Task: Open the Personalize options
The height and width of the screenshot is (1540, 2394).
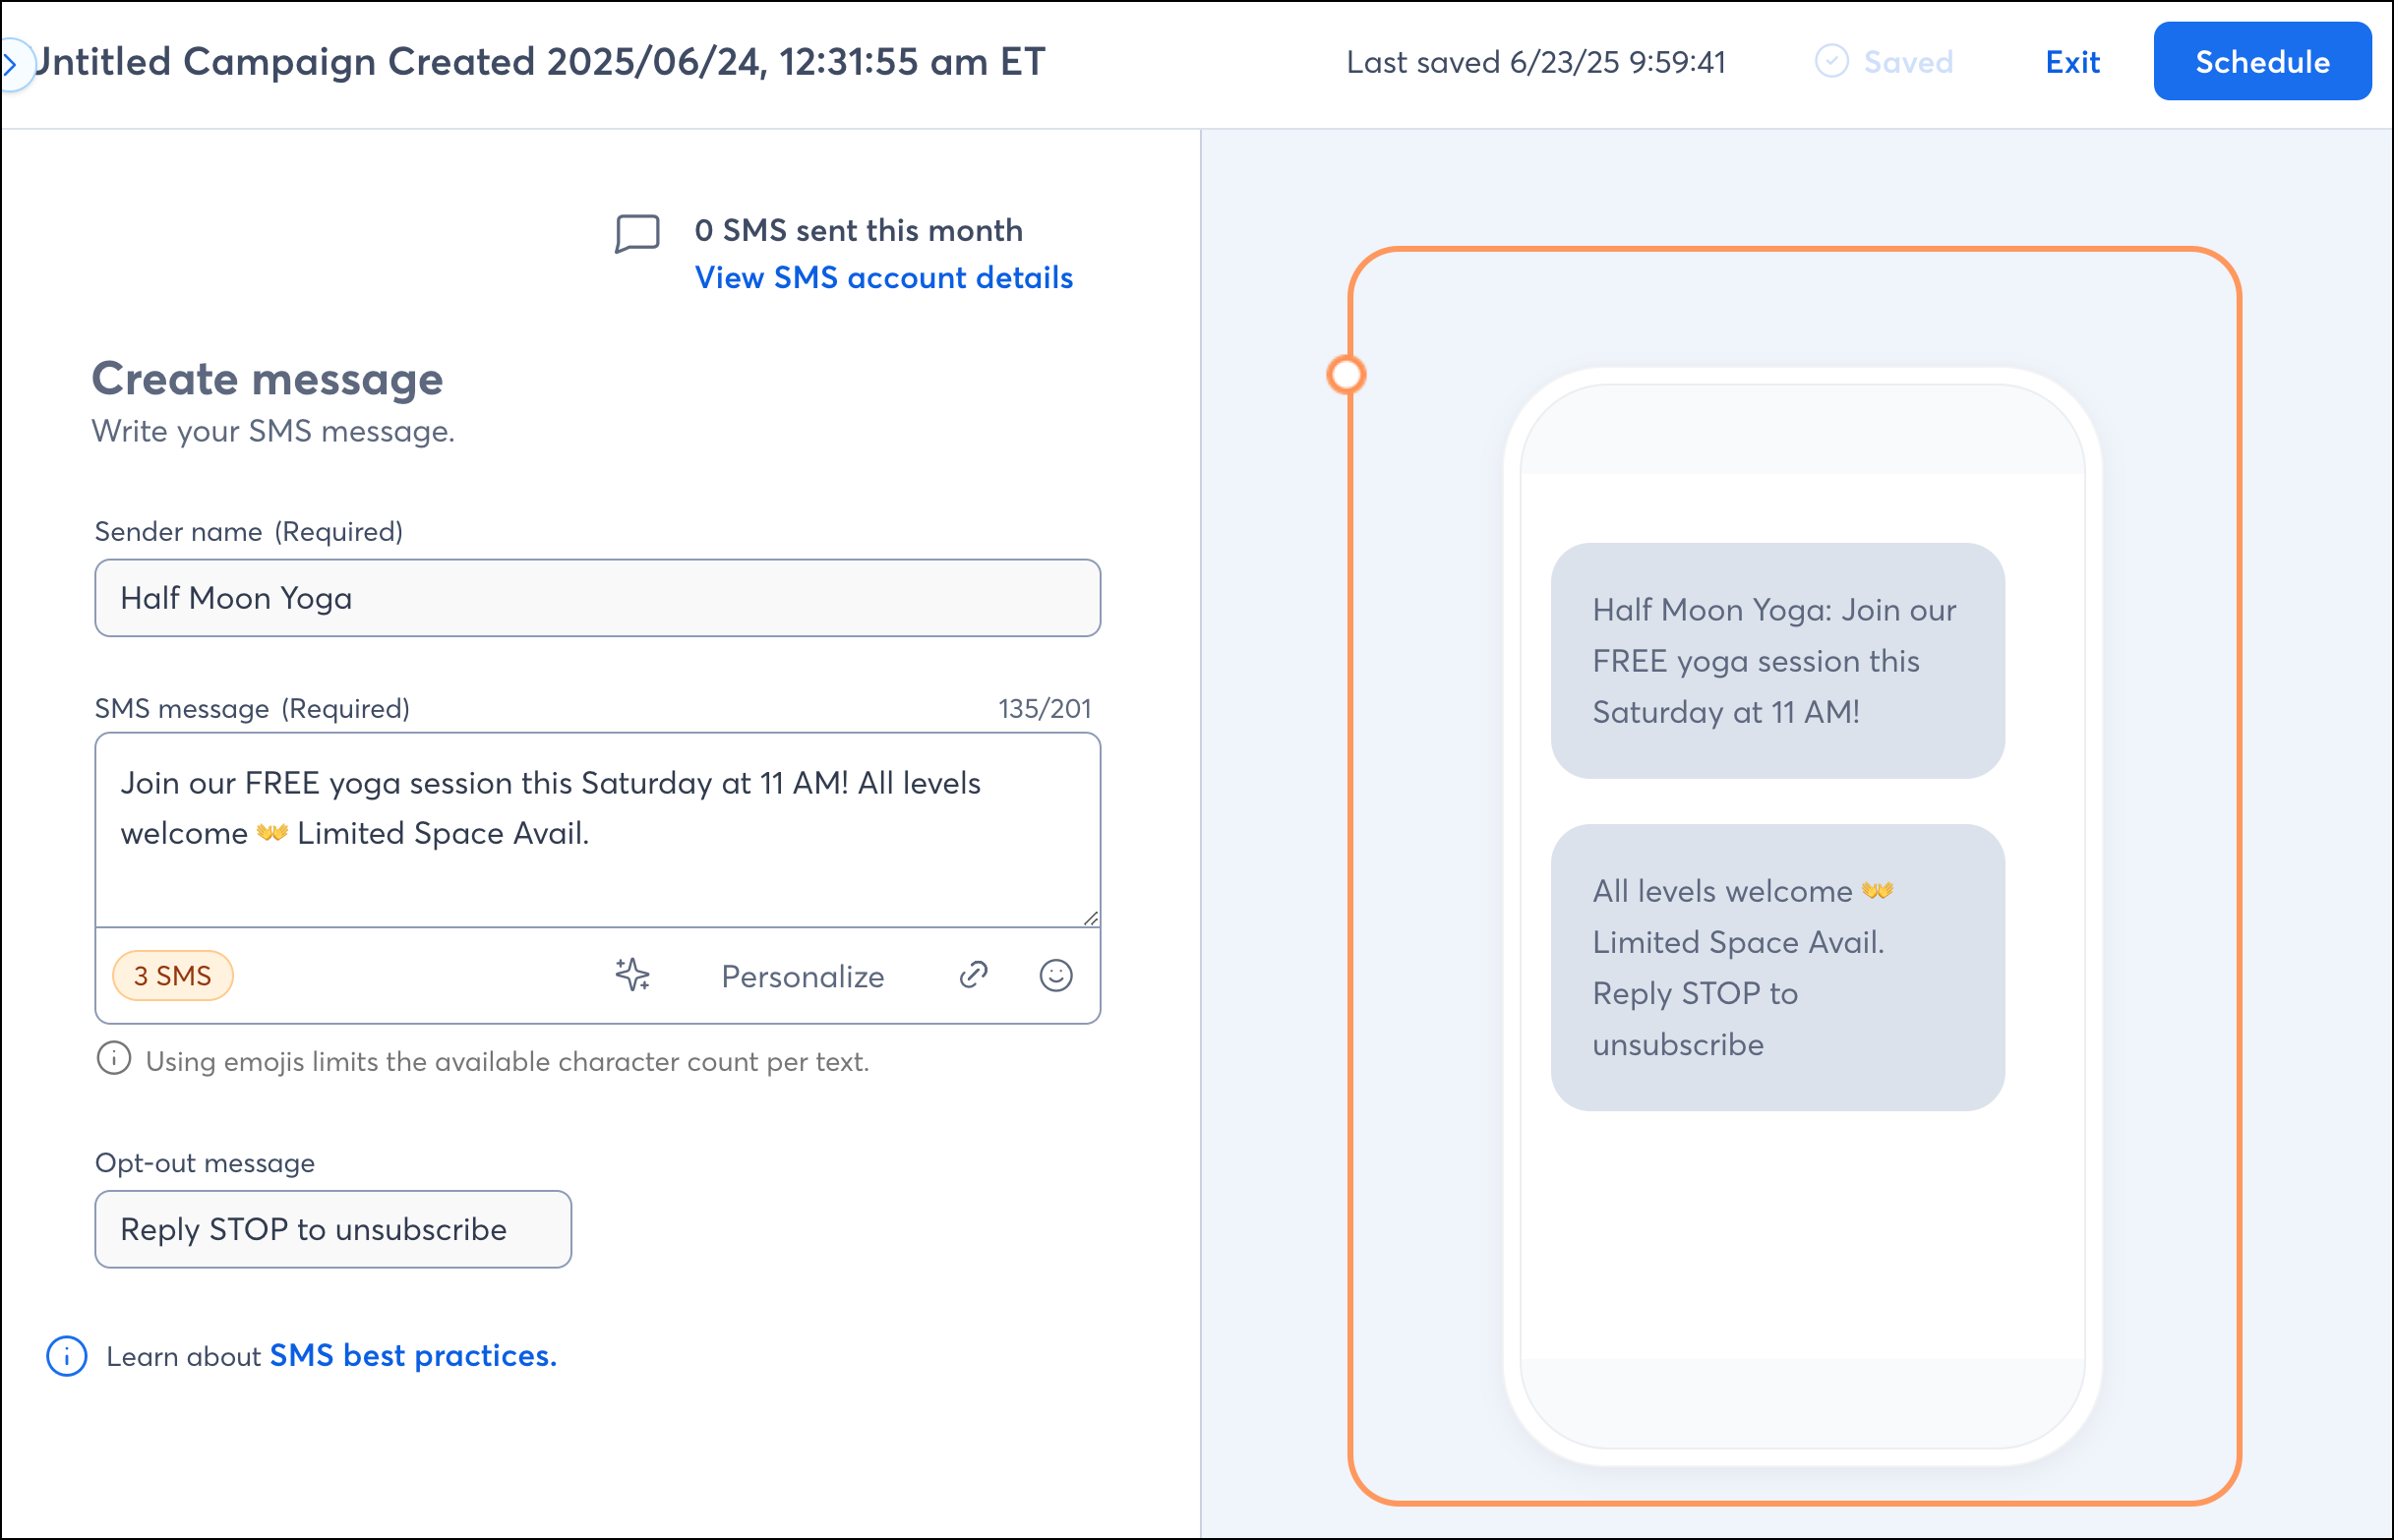Action: click(x=803, y=976)
